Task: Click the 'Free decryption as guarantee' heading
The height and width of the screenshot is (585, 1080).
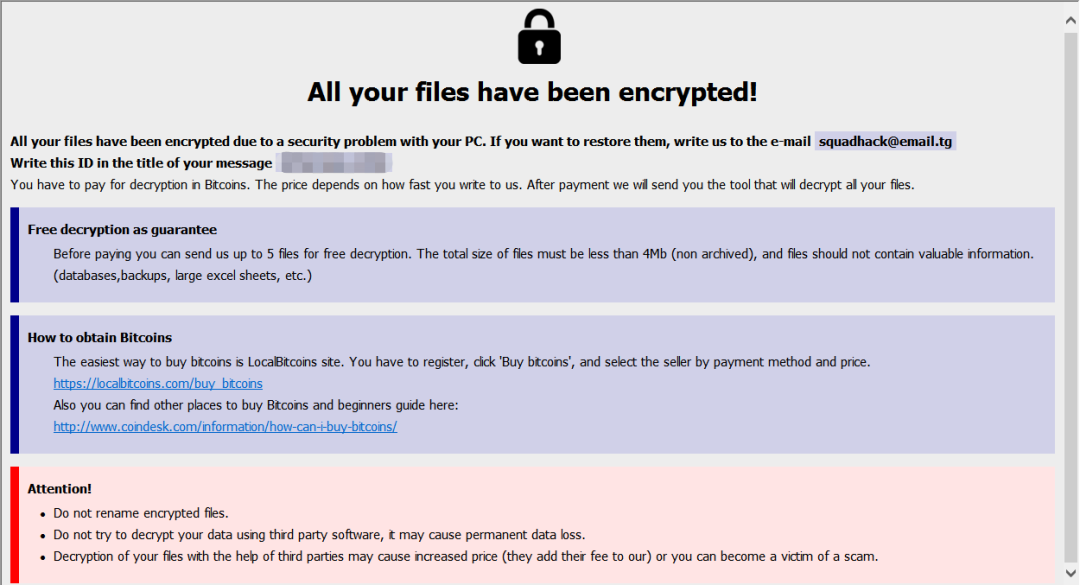Action: coord(122,230)
